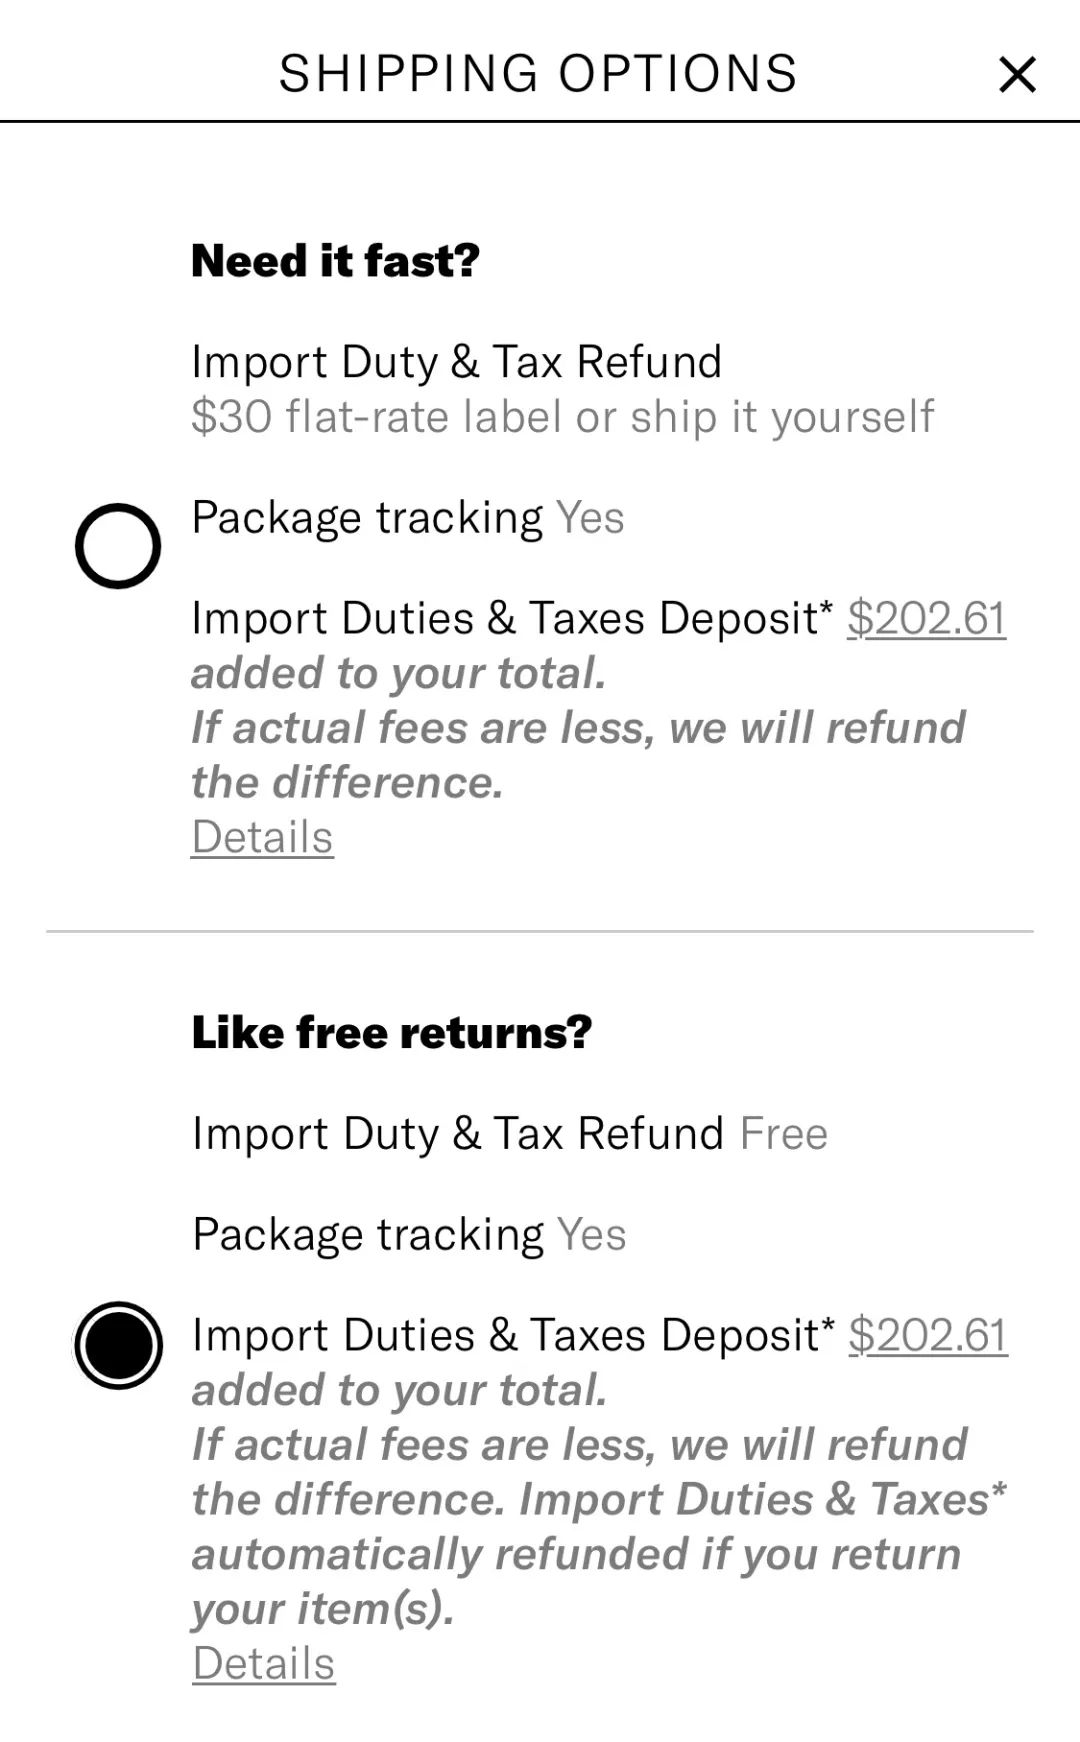Open the $202.61 deposit link under Like free returns
1080x1742 pixels.
coord(927,1335)
